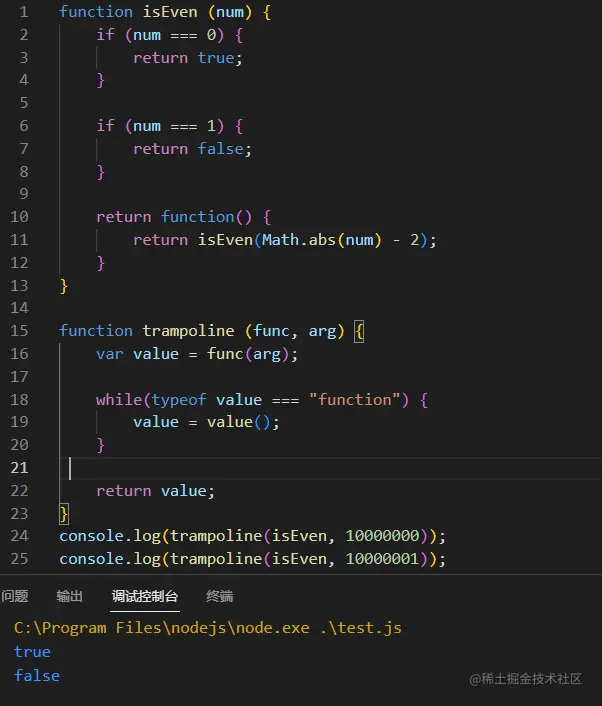Click the 'function isEven (num) {' line
Screen dimensions: 602x706
click(165, 12)
